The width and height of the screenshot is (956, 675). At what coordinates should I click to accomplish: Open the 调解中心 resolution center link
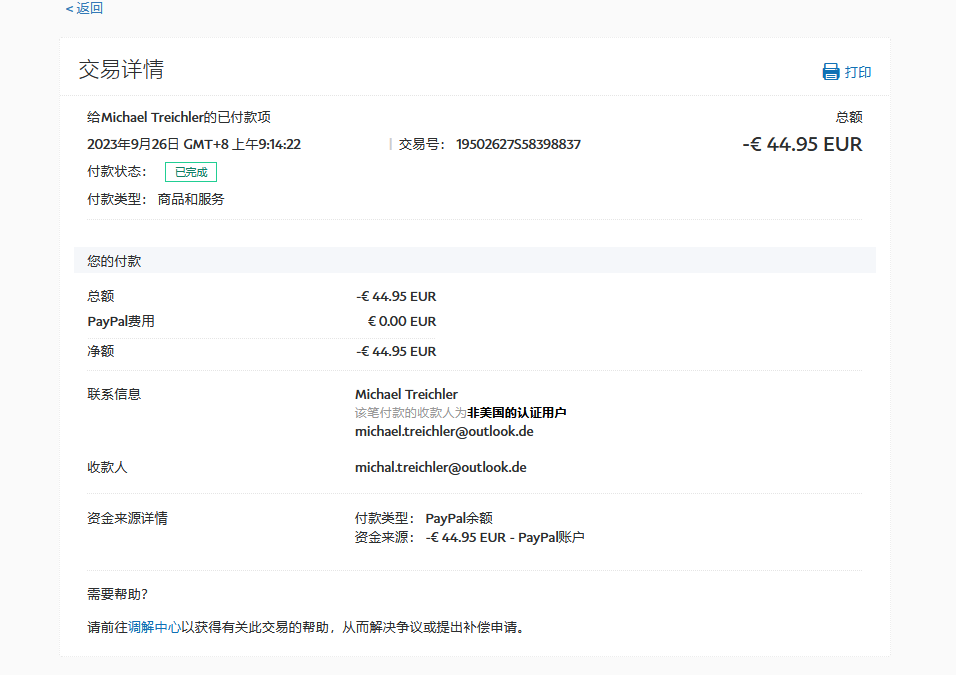(x=154, y=628)
